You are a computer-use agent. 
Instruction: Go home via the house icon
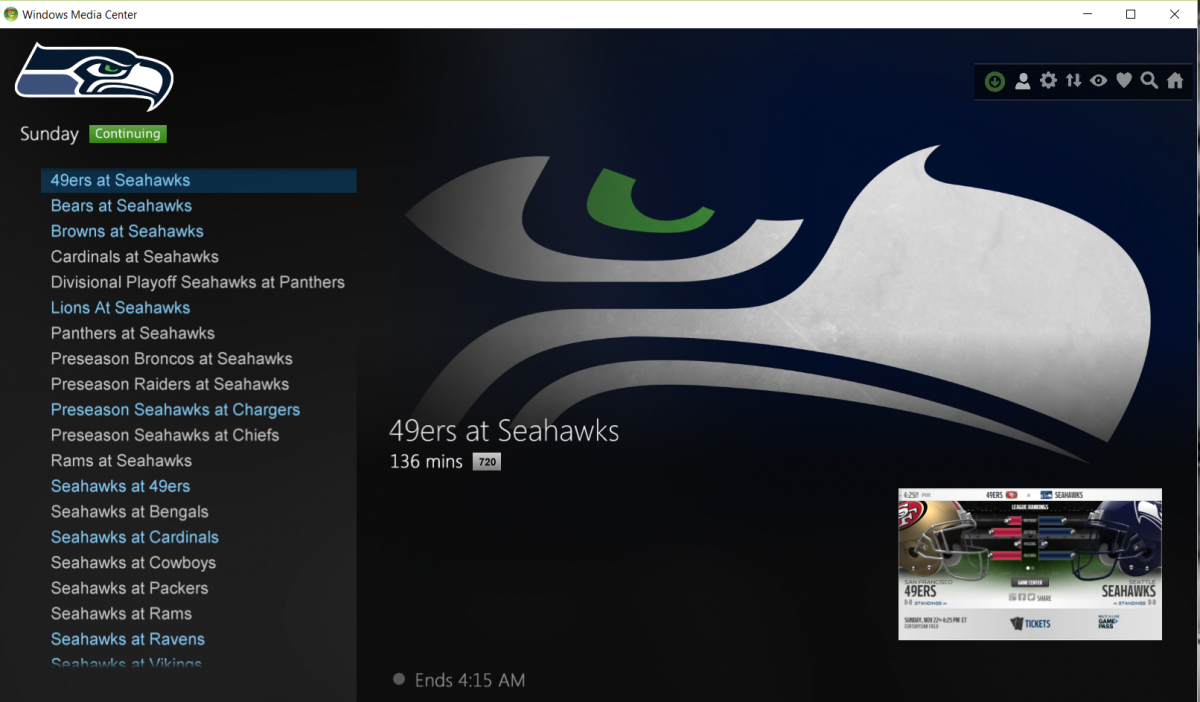(1175, 81)
